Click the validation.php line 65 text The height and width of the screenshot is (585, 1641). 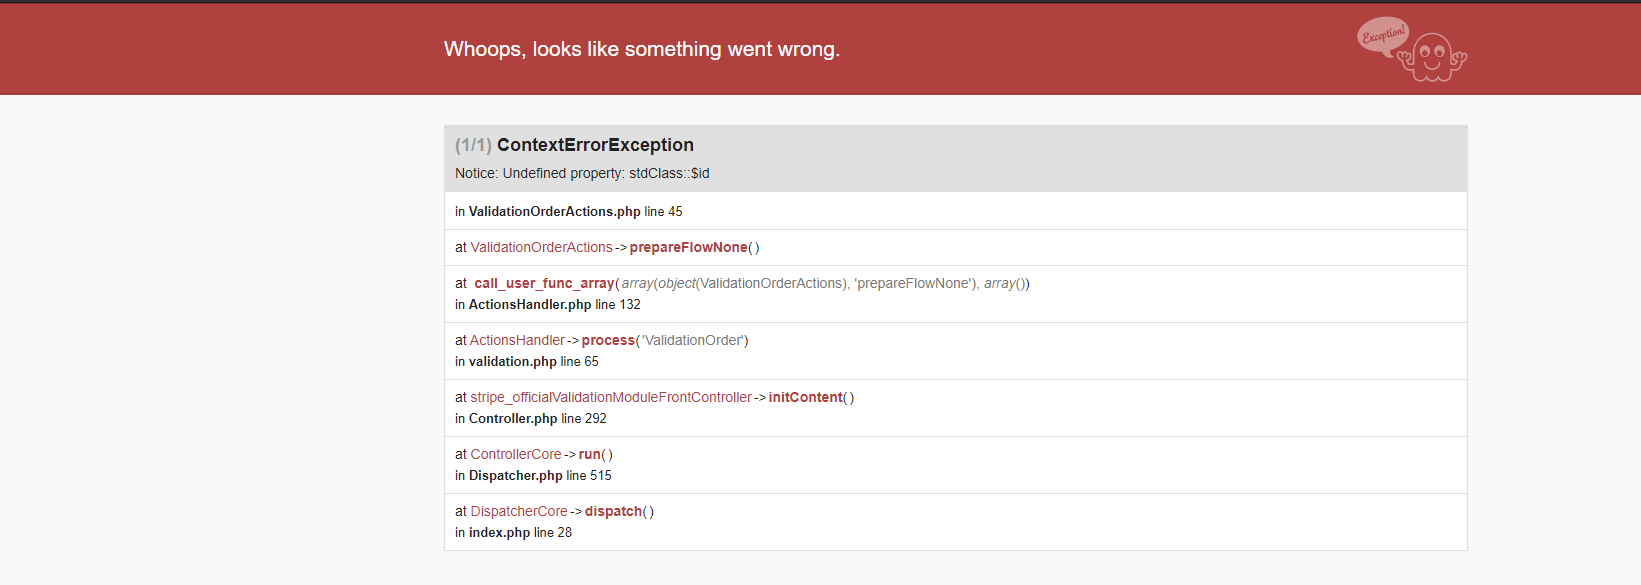527,361
